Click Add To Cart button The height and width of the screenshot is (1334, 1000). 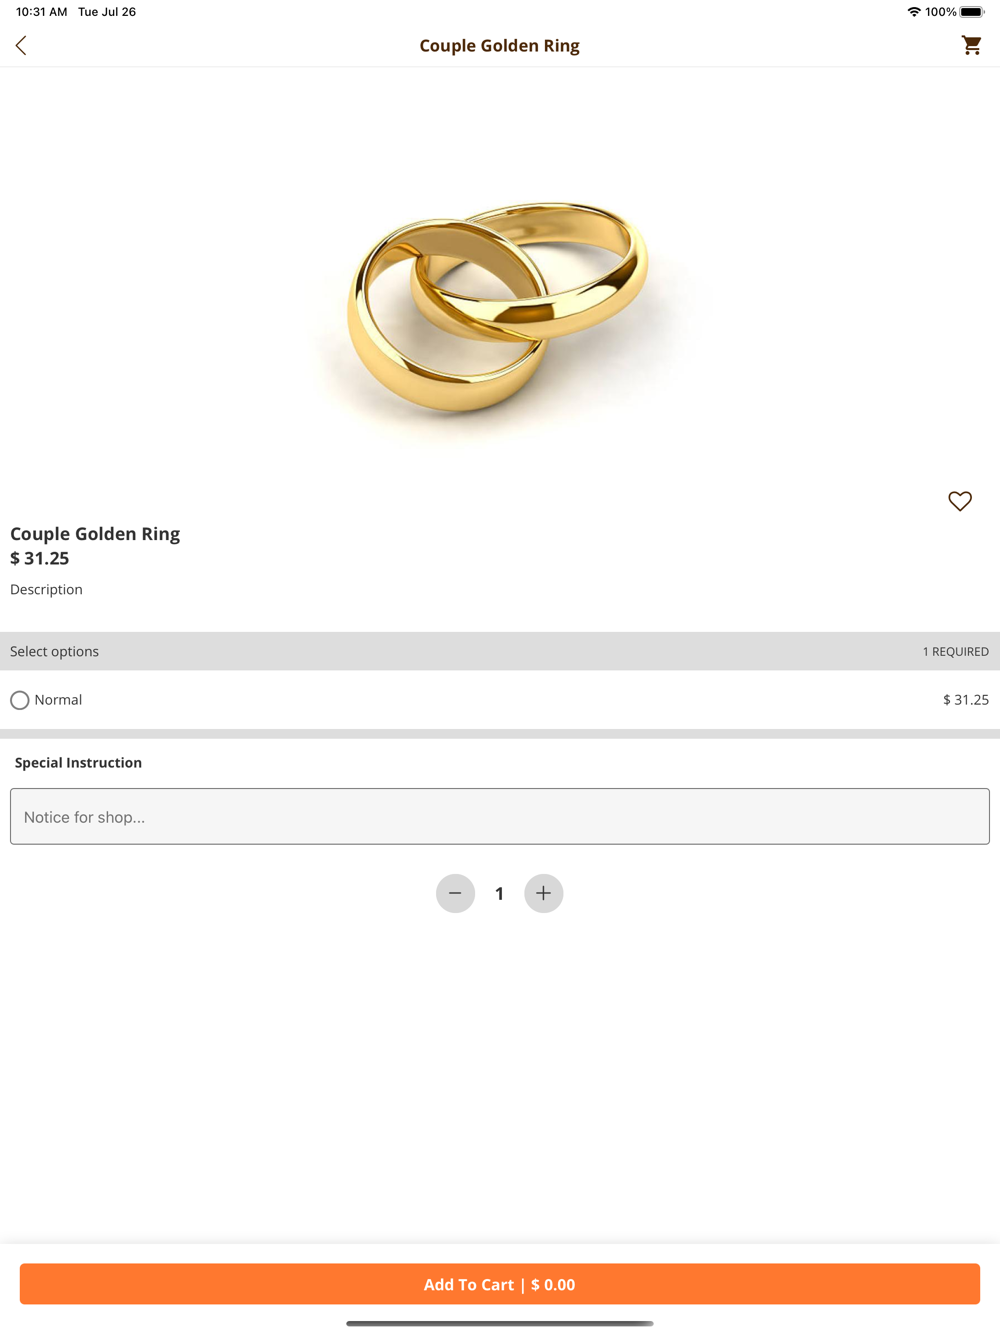pyautogui.click(x=500, y=1284)
